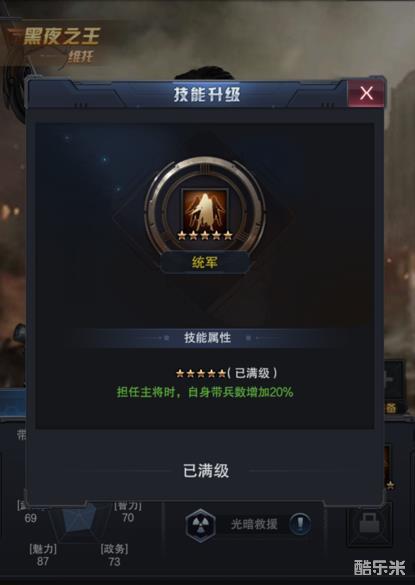This screenshot has width=415, height=585.
Task: Click the five stars beside (已满级) text
Action: (x=201, y=373)
